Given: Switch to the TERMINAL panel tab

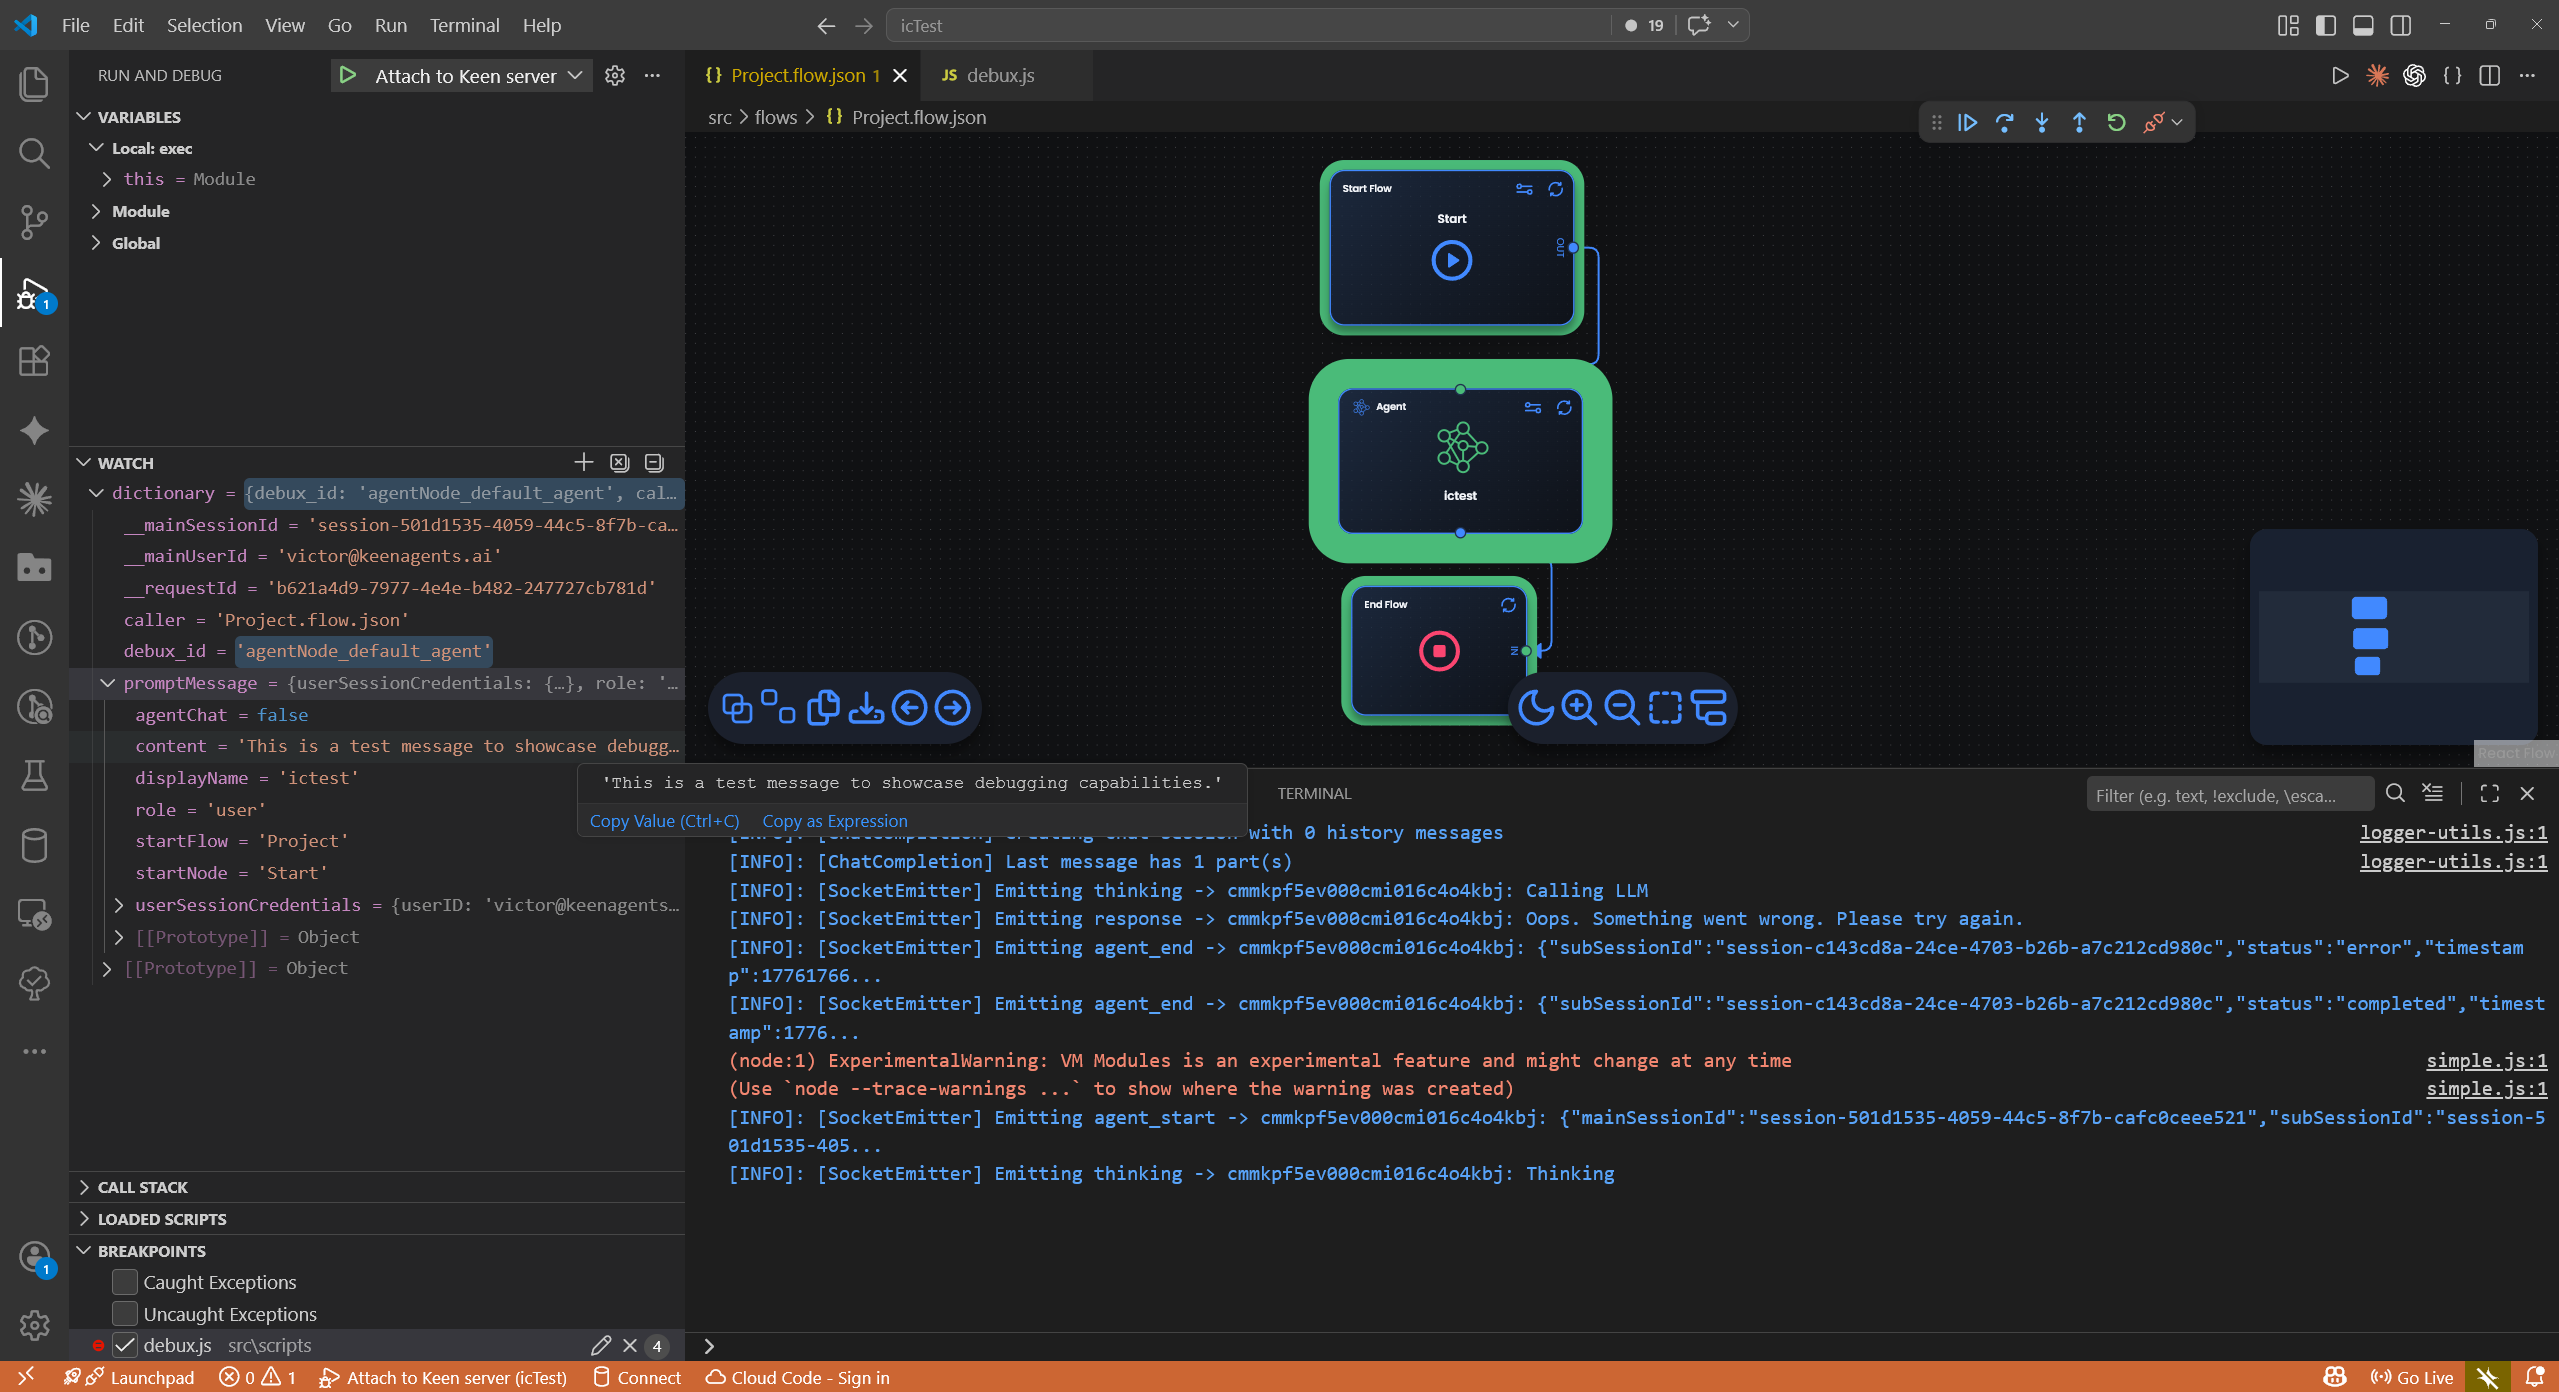Looking at the screenshot, I should click(x=1314, y=793).
